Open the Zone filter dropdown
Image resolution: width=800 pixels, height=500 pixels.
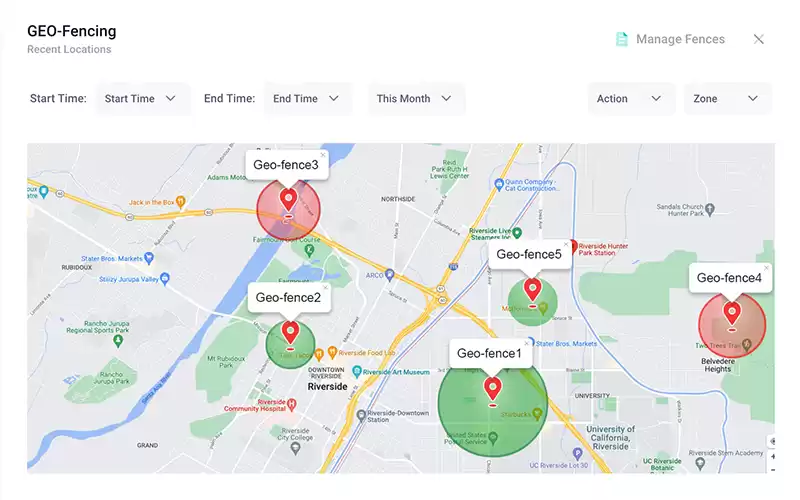[x=726, y=99]
